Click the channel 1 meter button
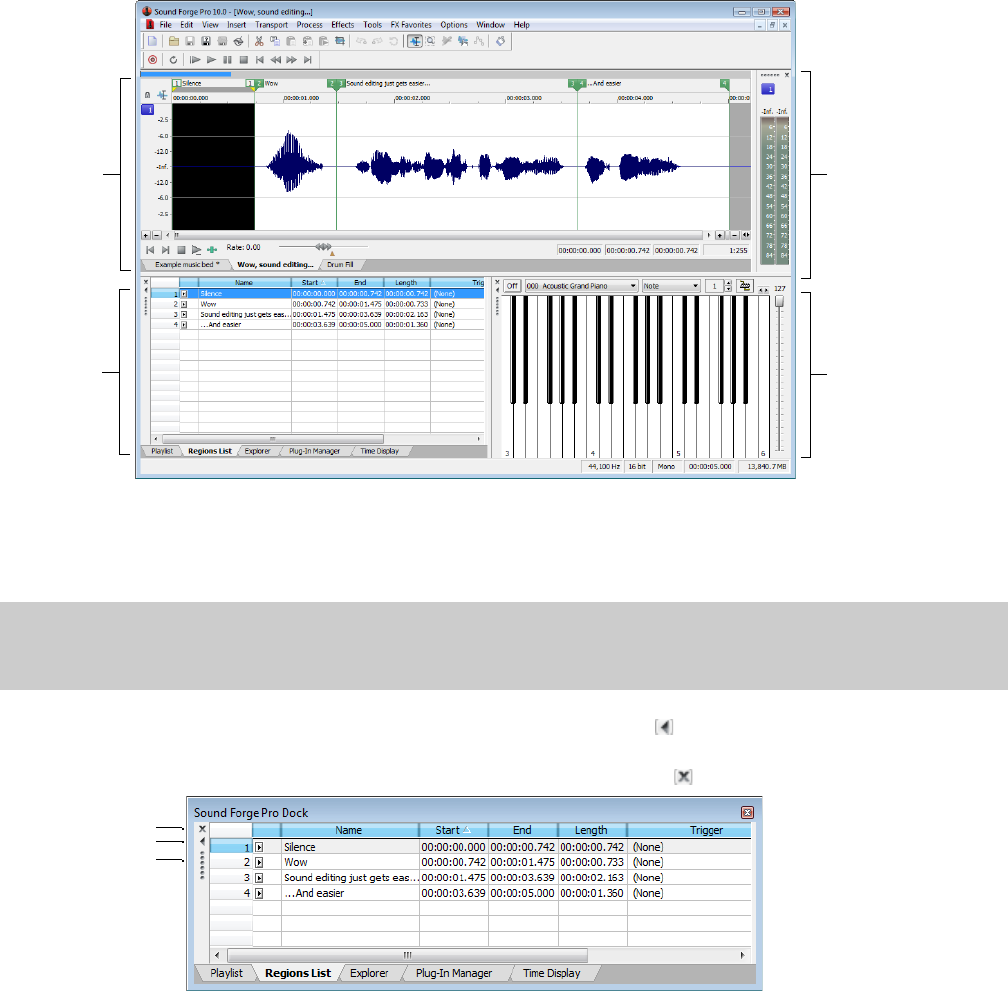 (768, 89)
